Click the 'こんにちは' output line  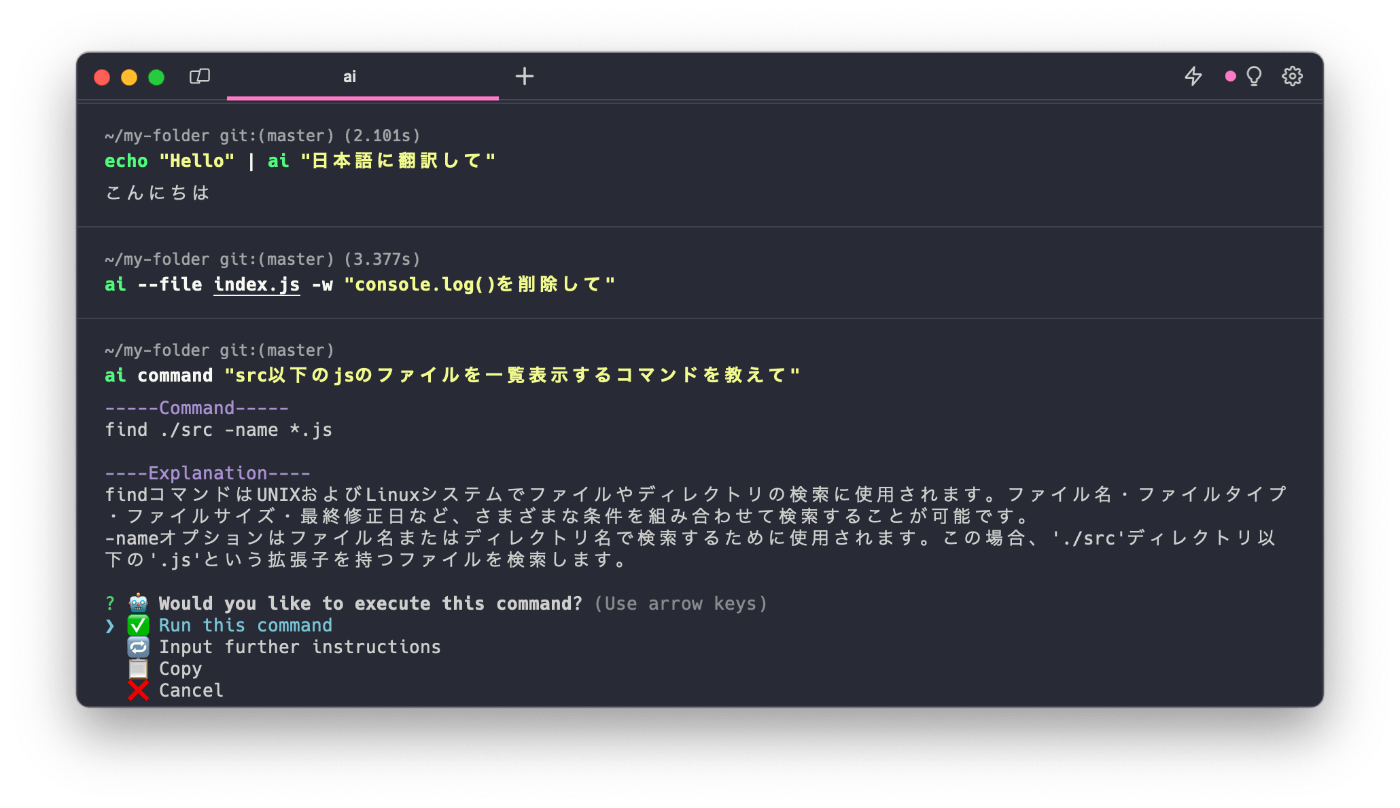click(x=158, y=193)
